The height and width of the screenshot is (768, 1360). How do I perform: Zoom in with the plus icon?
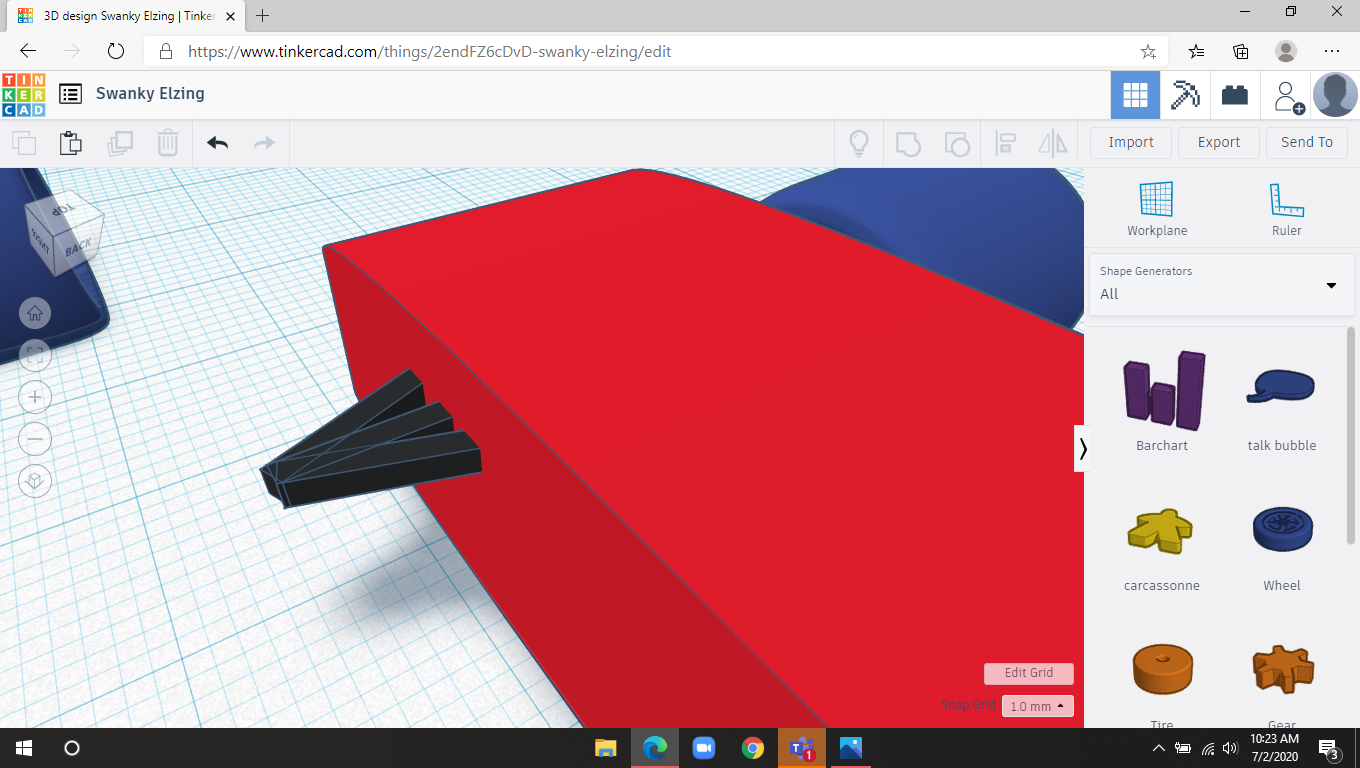click(x=35, y=397)
